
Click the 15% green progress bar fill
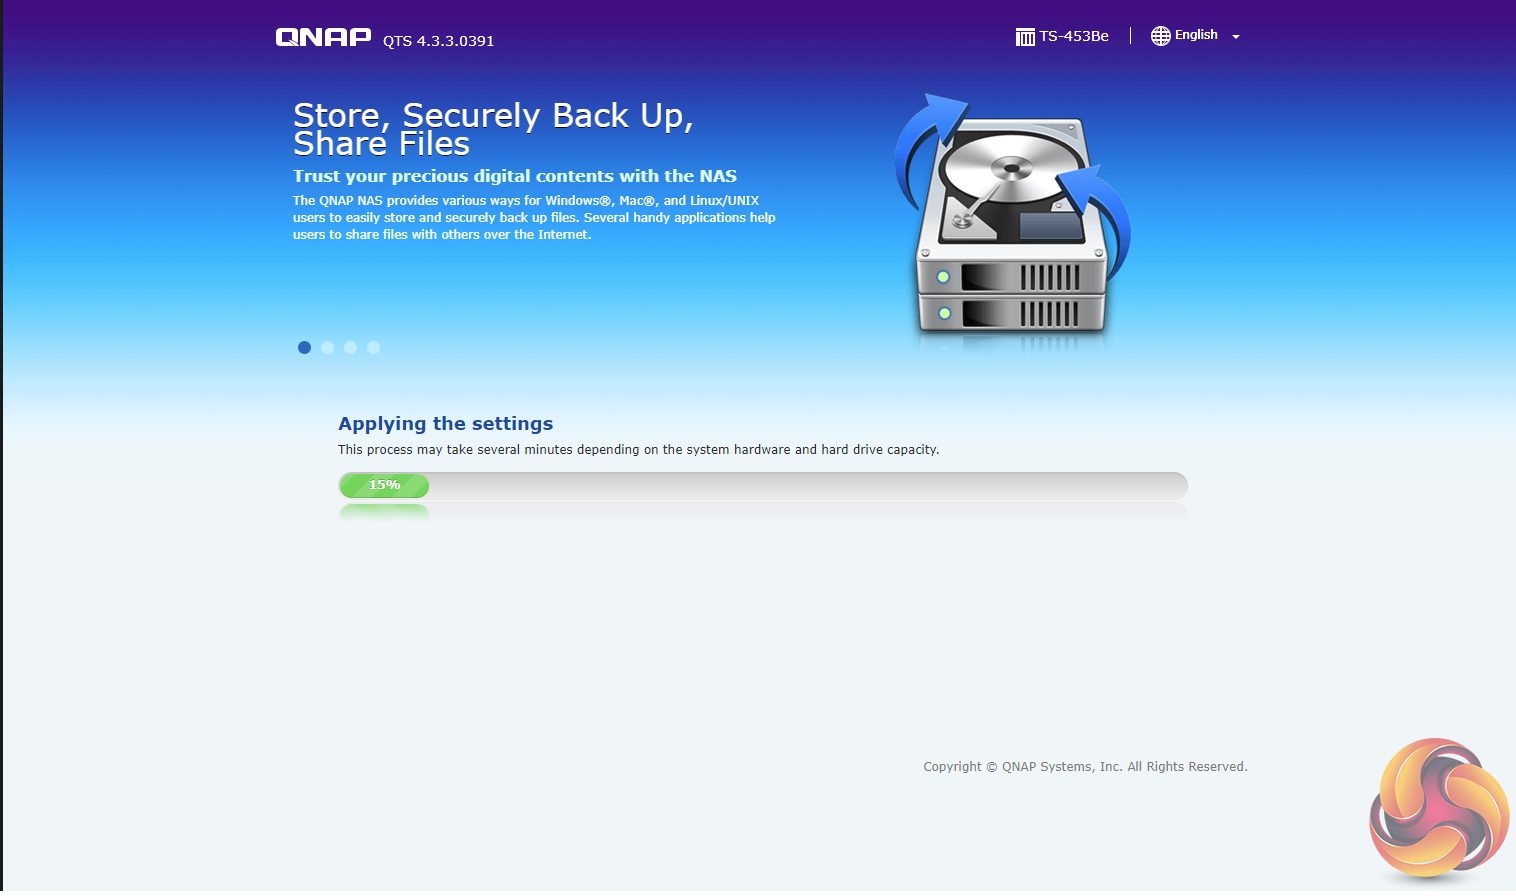[x=384, y=485]
